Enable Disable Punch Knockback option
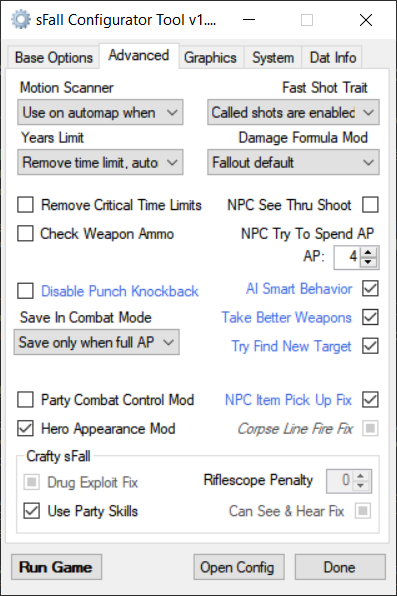Screen dimensions: 397x596 [25, 291]
